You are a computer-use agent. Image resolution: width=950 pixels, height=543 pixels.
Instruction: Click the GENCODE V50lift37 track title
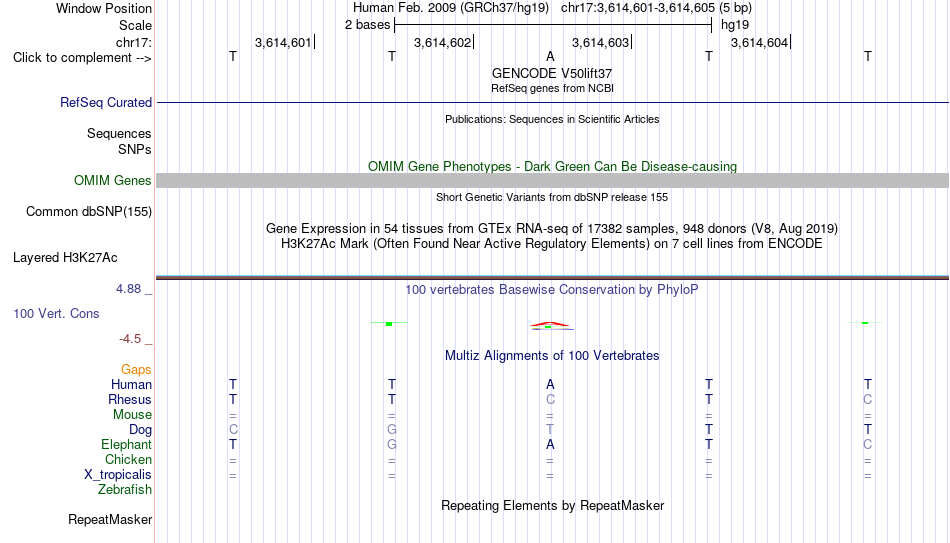point(552,73)
